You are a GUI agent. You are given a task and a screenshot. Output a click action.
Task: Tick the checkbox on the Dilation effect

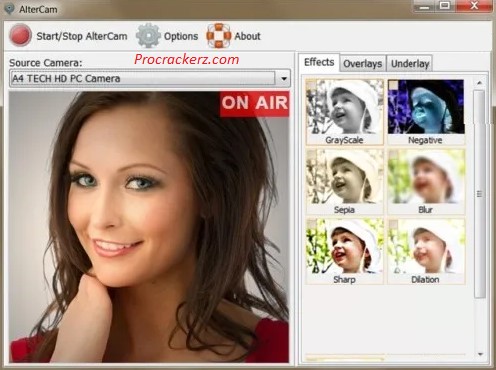393,224
